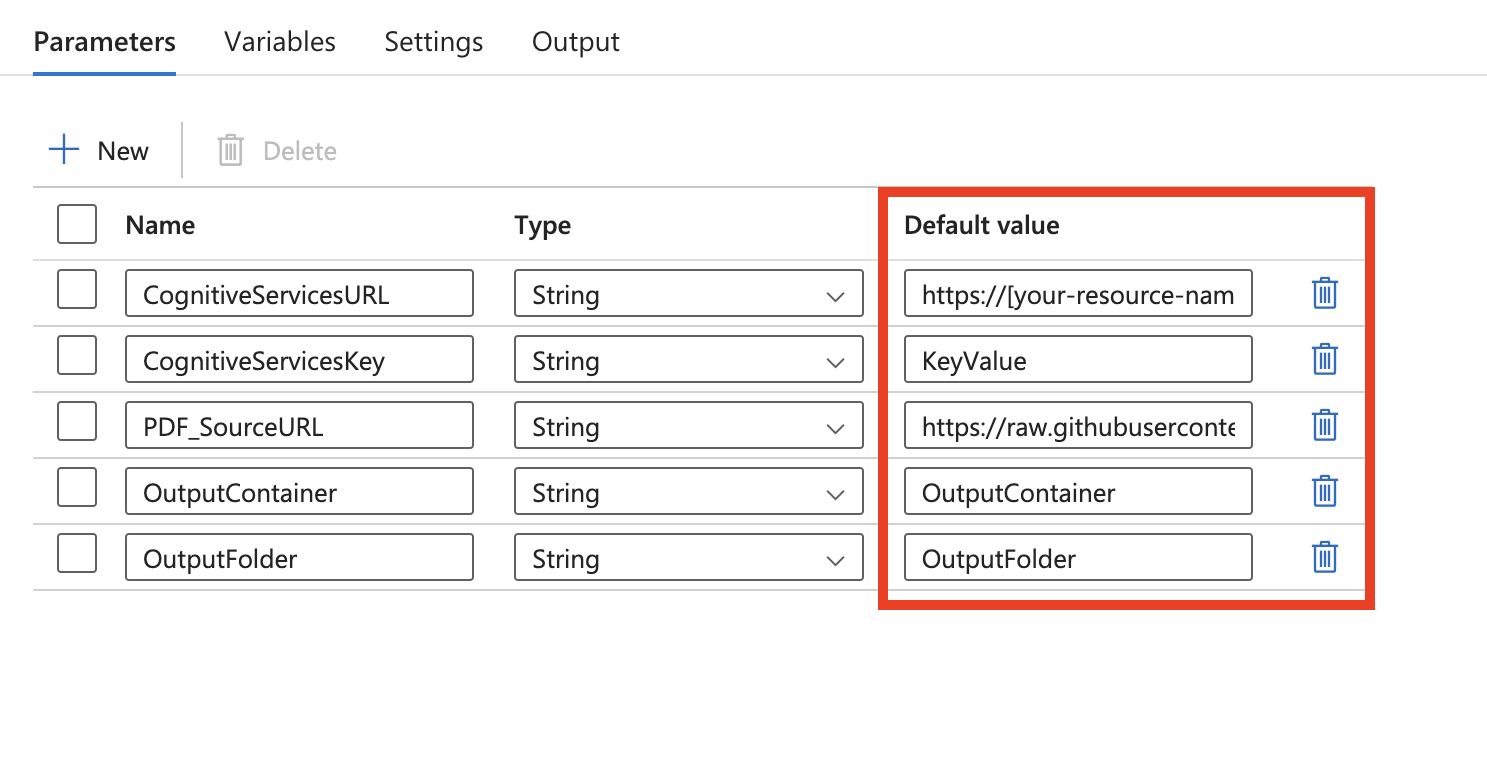
Task: Open Type dropdown for CognitiveServicesURL
Action: (x=688, y=295)
